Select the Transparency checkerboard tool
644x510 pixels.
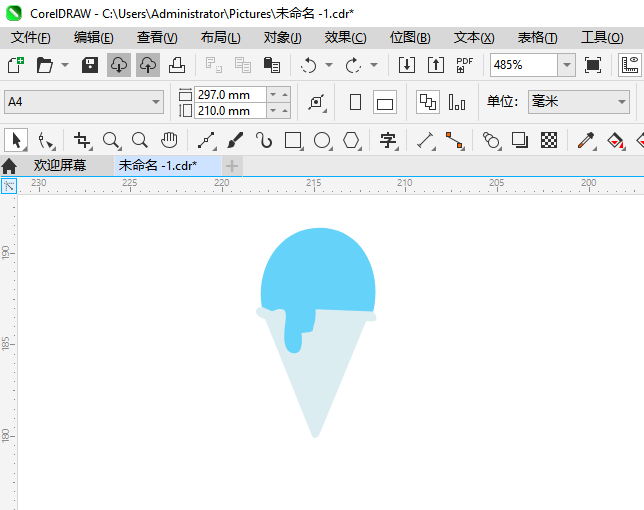549,140
